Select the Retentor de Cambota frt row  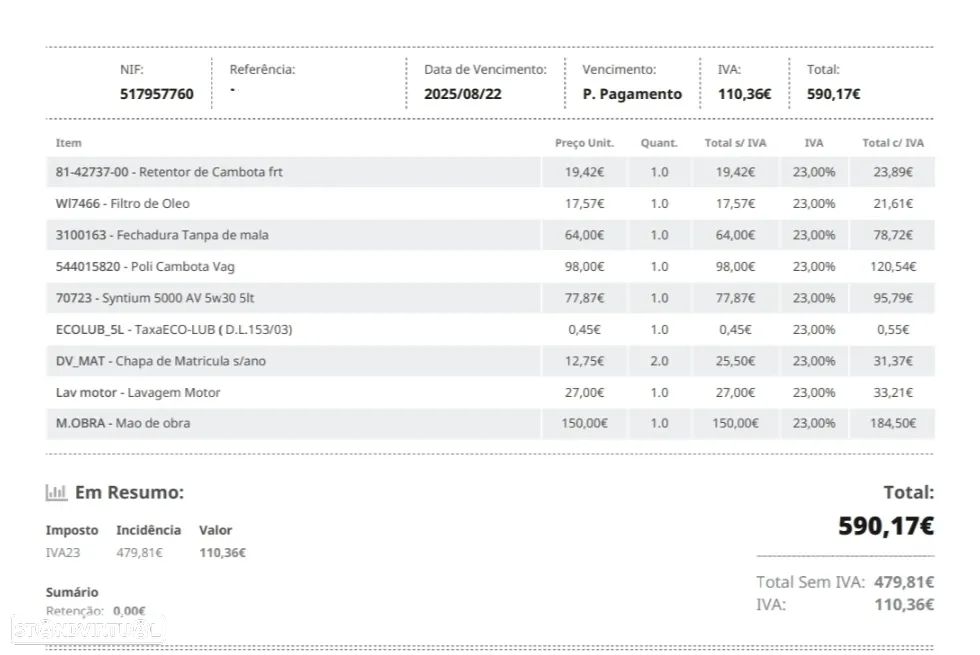169,172
